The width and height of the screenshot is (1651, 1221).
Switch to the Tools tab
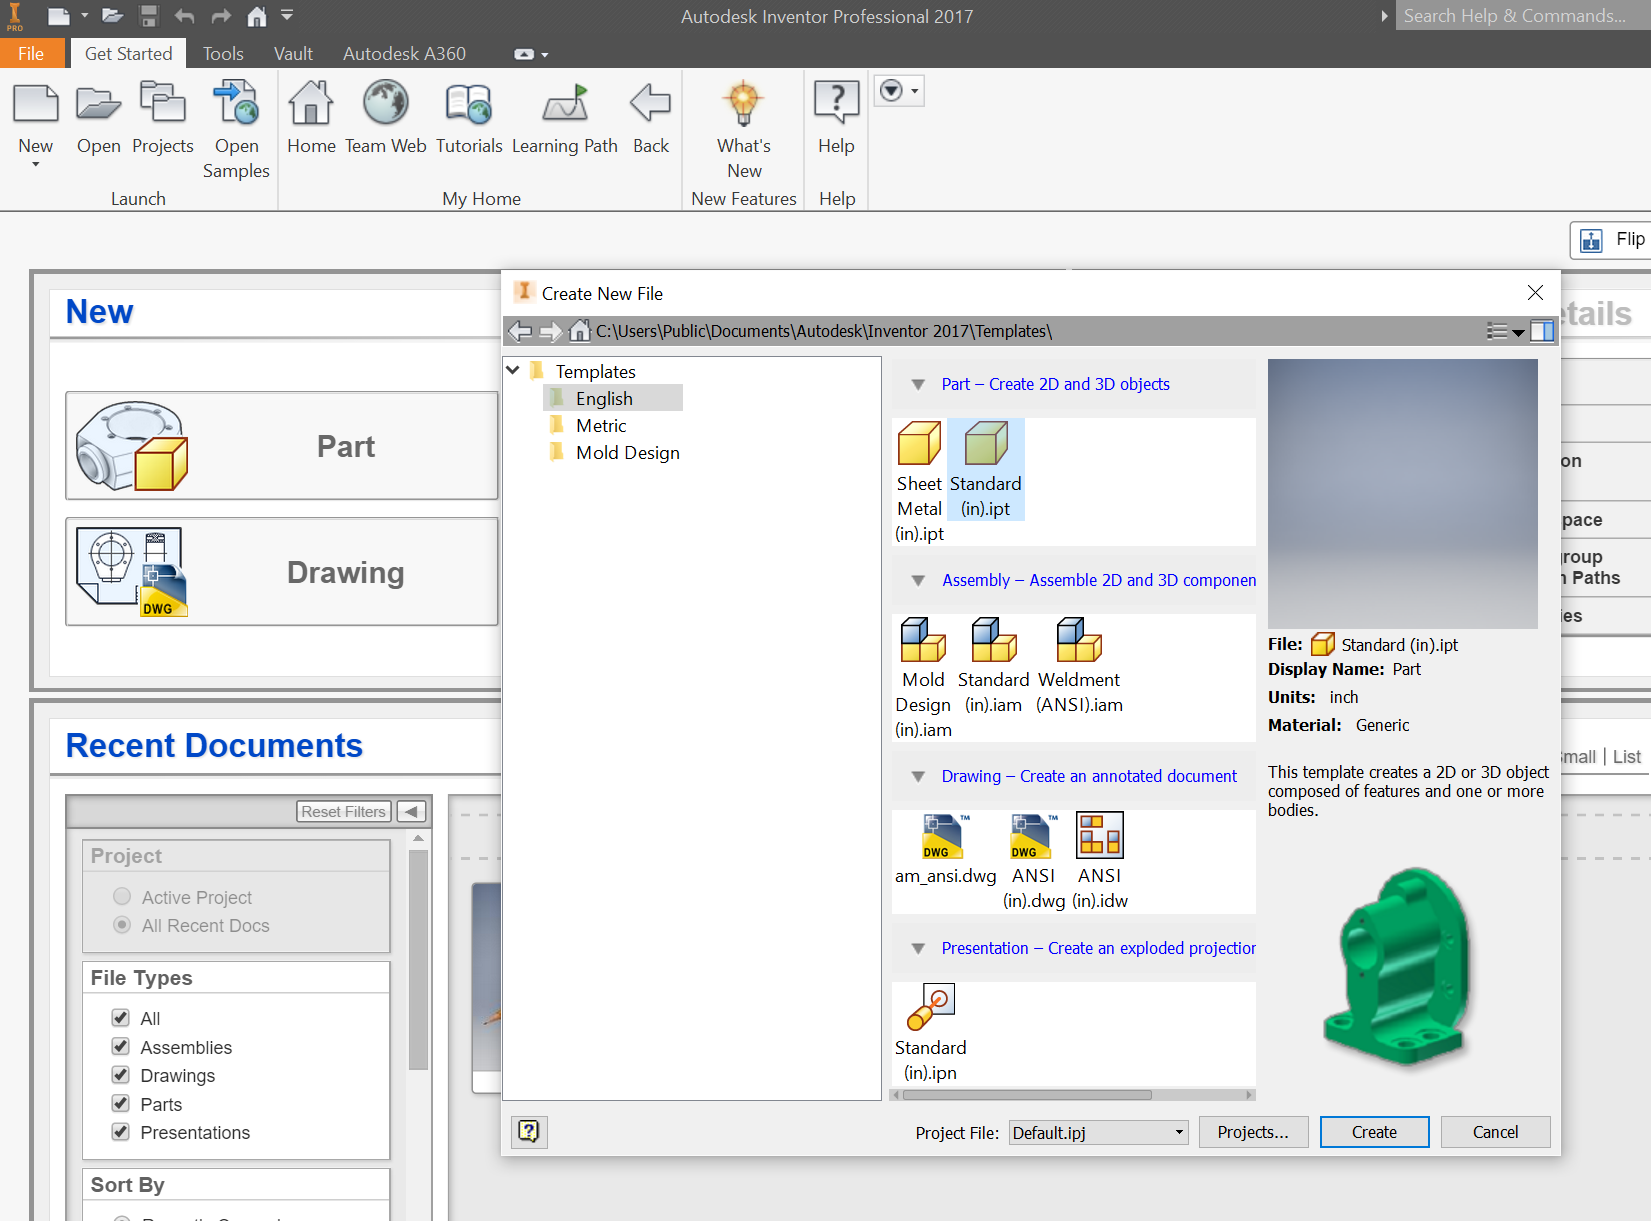223,53
